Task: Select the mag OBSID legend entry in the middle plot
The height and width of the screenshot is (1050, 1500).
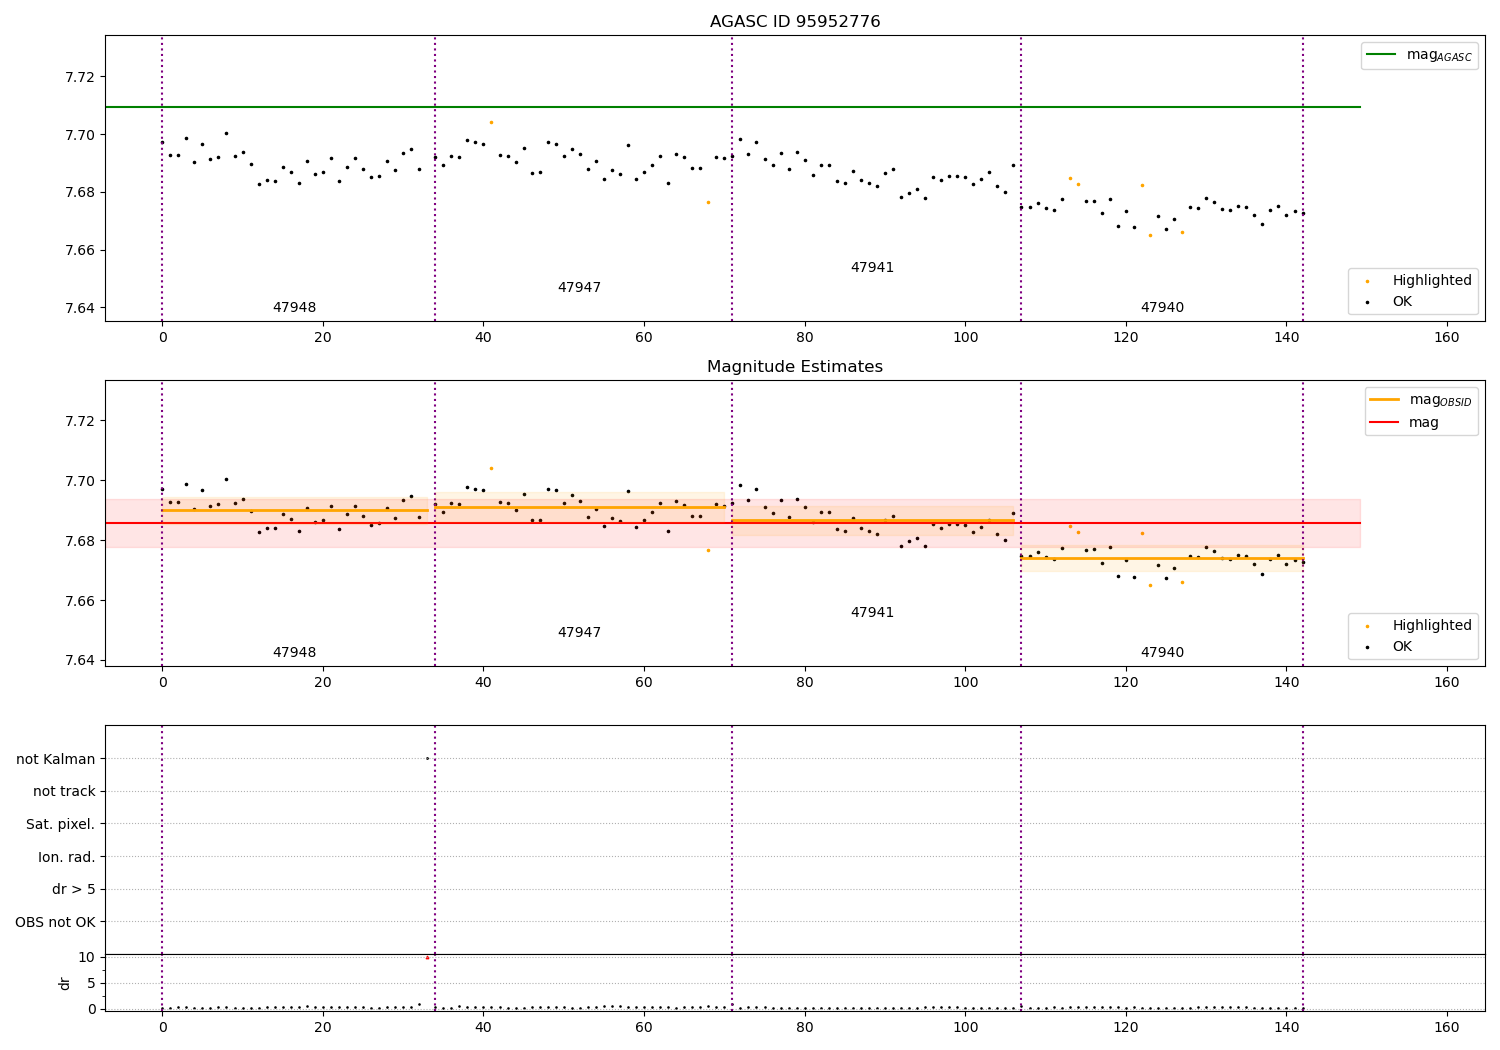Action: click(x=1420, y=400)
